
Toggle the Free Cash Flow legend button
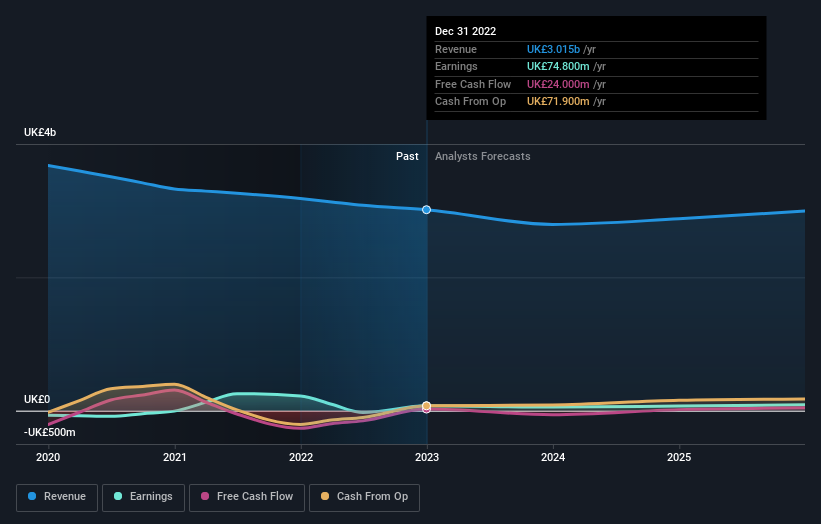(x=247, y=497)
